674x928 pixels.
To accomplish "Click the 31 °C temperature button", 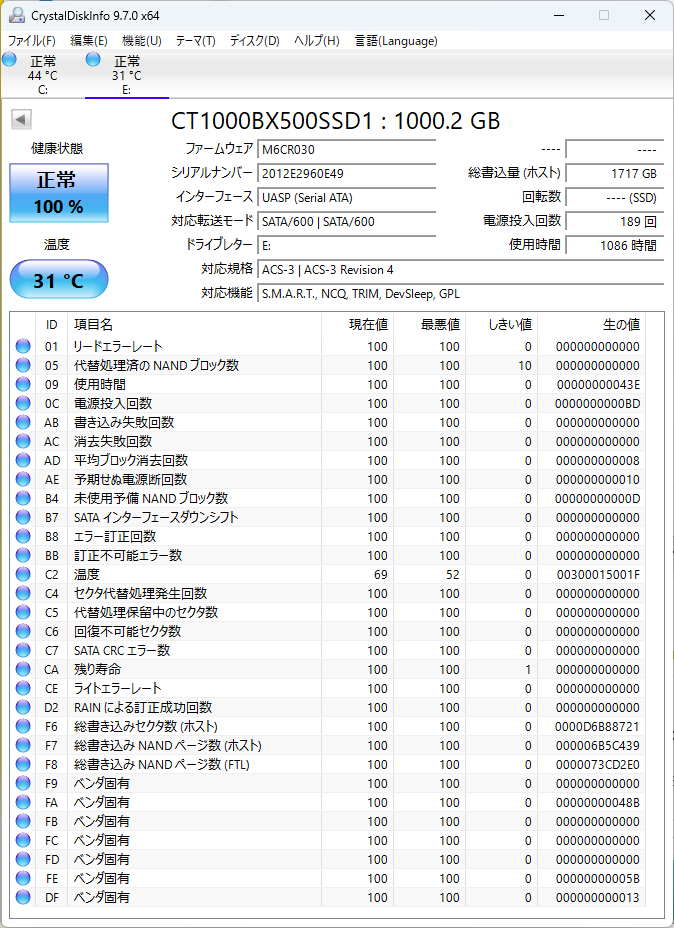I will pos(59,279).
